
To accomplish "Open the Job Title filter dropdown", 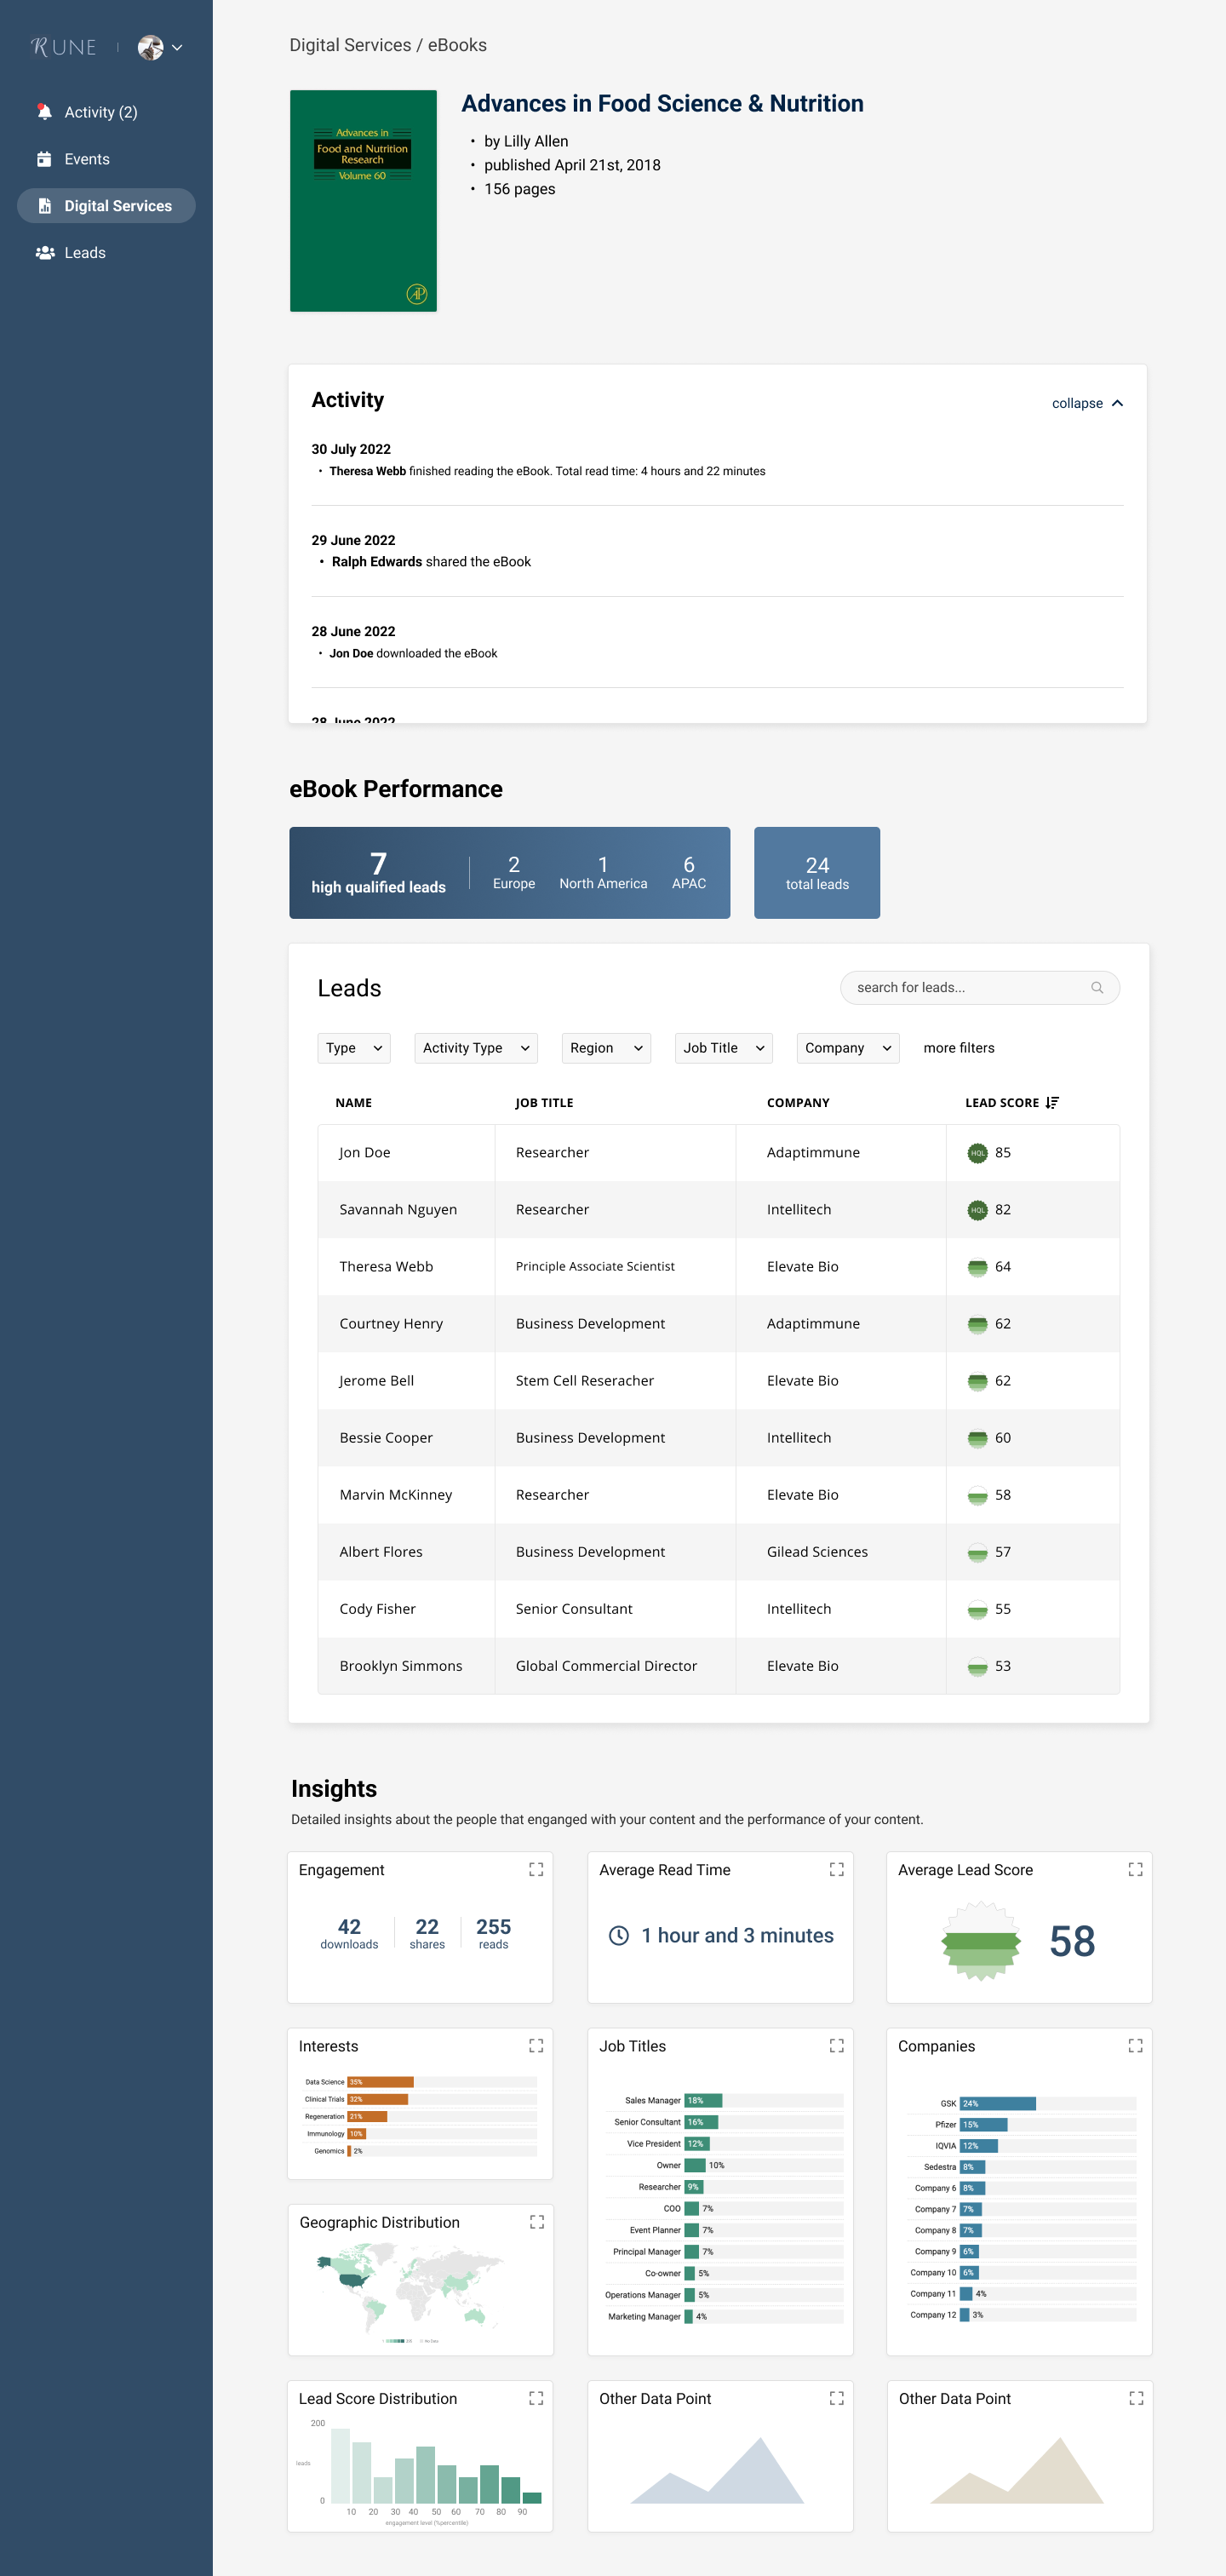I will coord(724,1048).
